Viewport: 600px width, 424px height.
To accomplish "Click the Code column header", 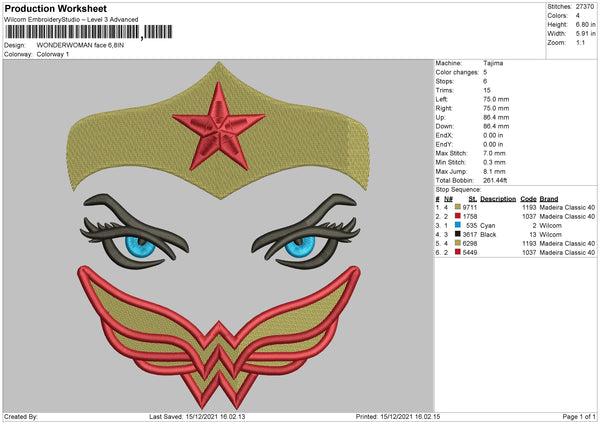I will click(528, 199).
